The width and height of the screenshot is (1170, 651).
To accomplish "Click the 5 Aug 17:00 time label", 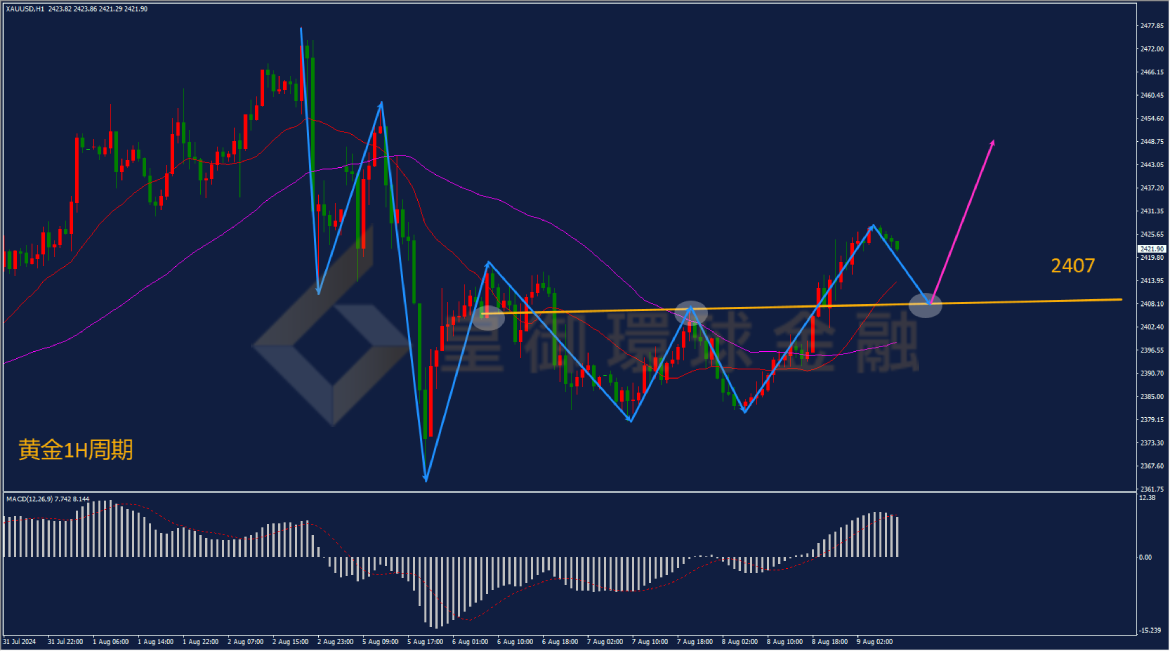I will tap(425, 641).
